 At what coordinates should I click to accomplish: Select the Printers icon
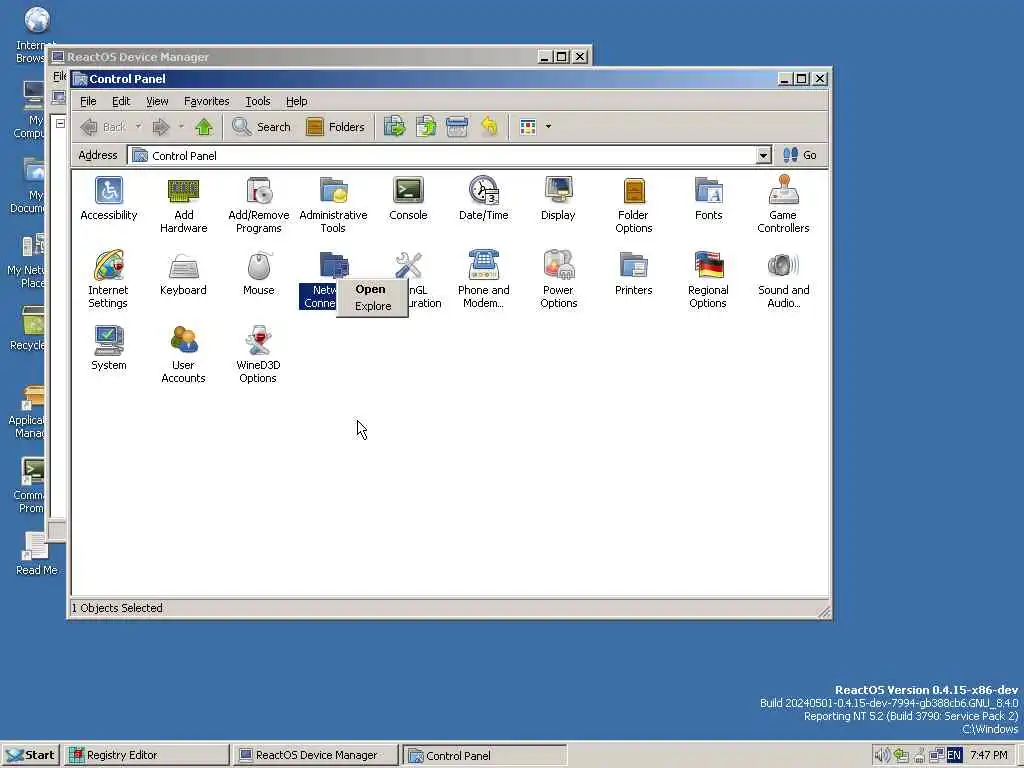(633, 274)
